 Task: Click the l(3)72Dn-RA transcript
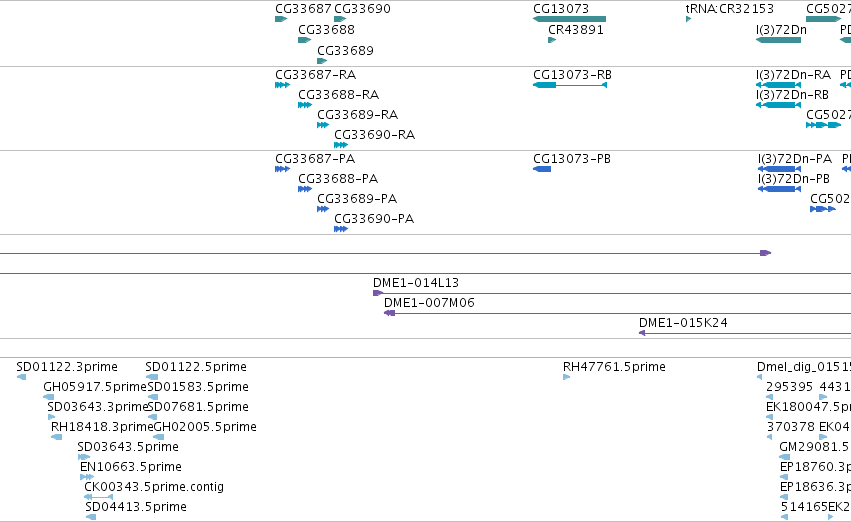(778, 85)
